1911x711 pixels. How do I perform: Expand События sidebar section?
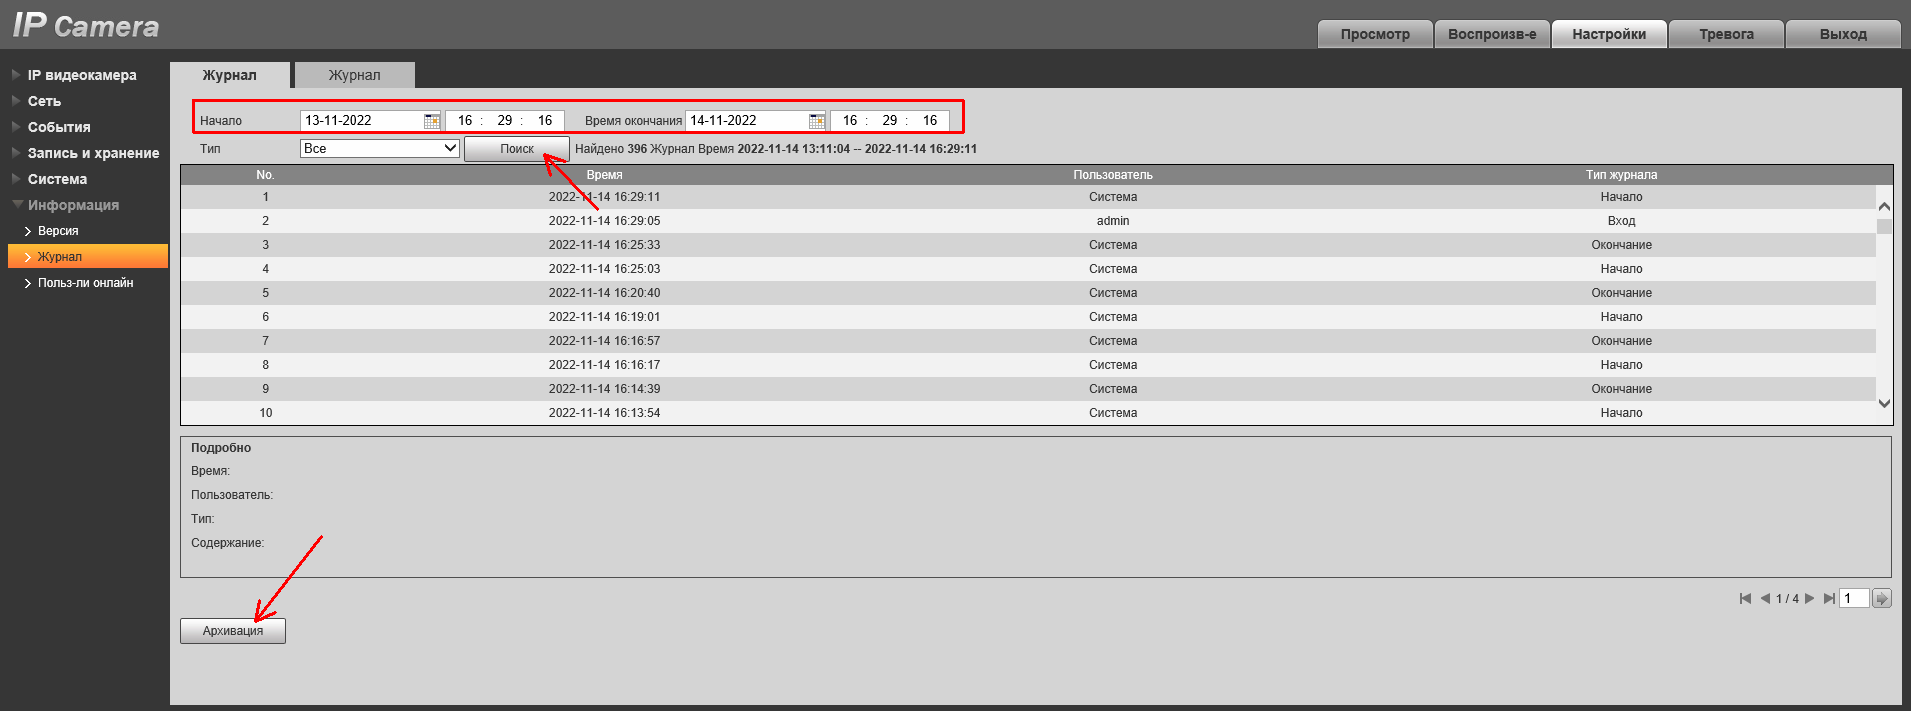[59, 127]
